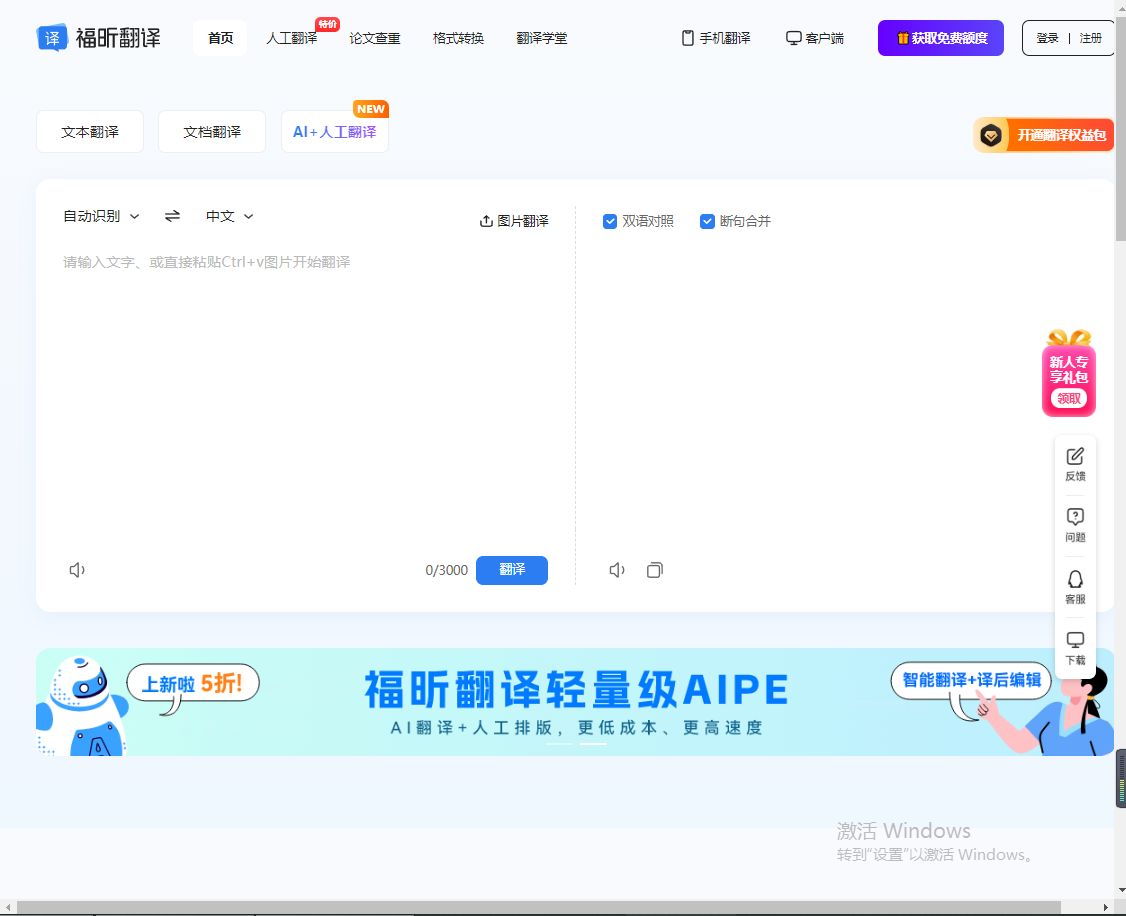Image resolution: width=1126 pixels, height=916 pixels.
Task: Click the 登录 link
Action: point(1047,38)
